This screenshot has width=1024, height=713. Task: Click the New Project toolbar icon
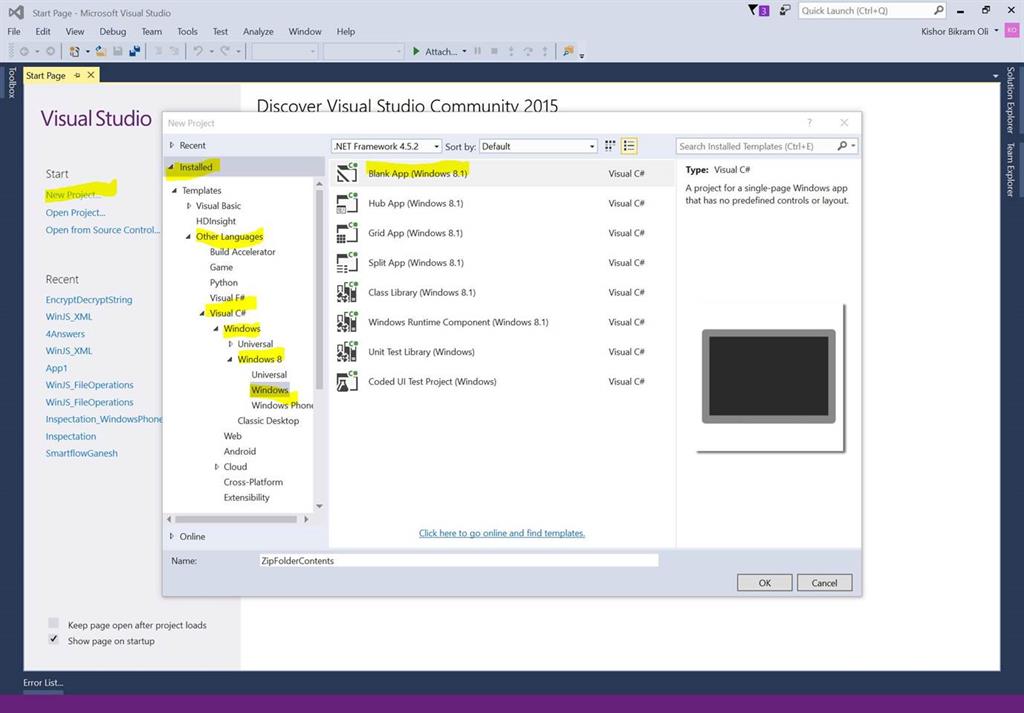74,51
